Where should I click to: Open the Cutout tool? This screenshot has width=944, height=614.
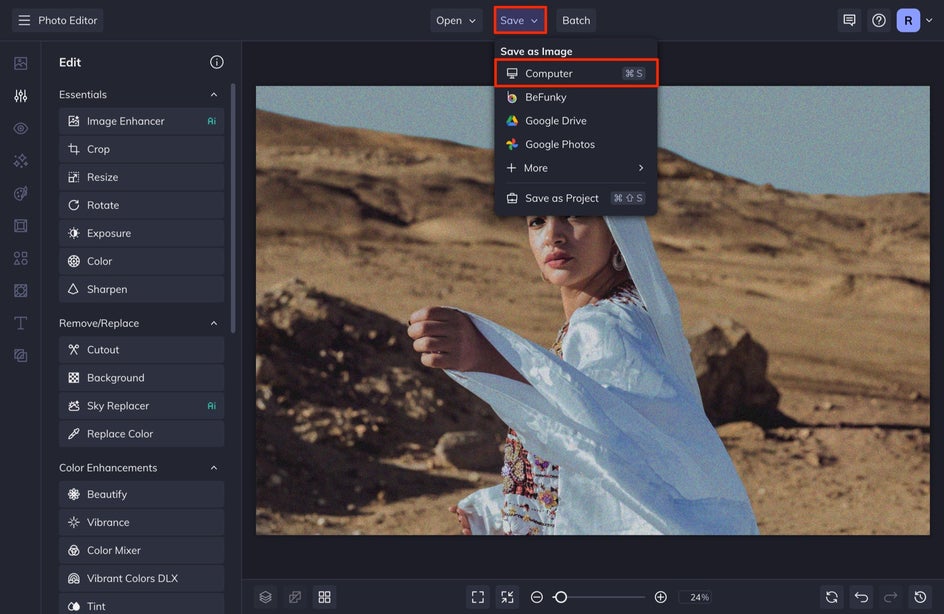(141, 350)
